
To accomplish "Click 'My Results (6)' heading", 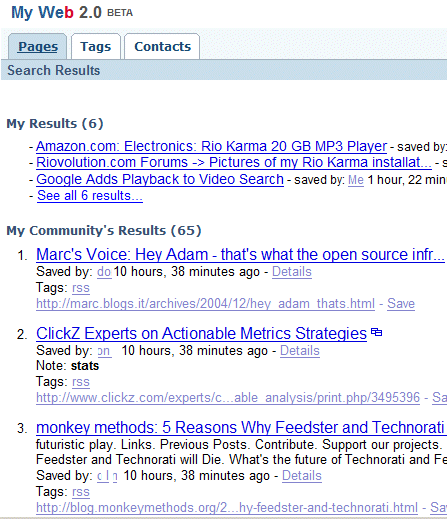I will 55,124.
